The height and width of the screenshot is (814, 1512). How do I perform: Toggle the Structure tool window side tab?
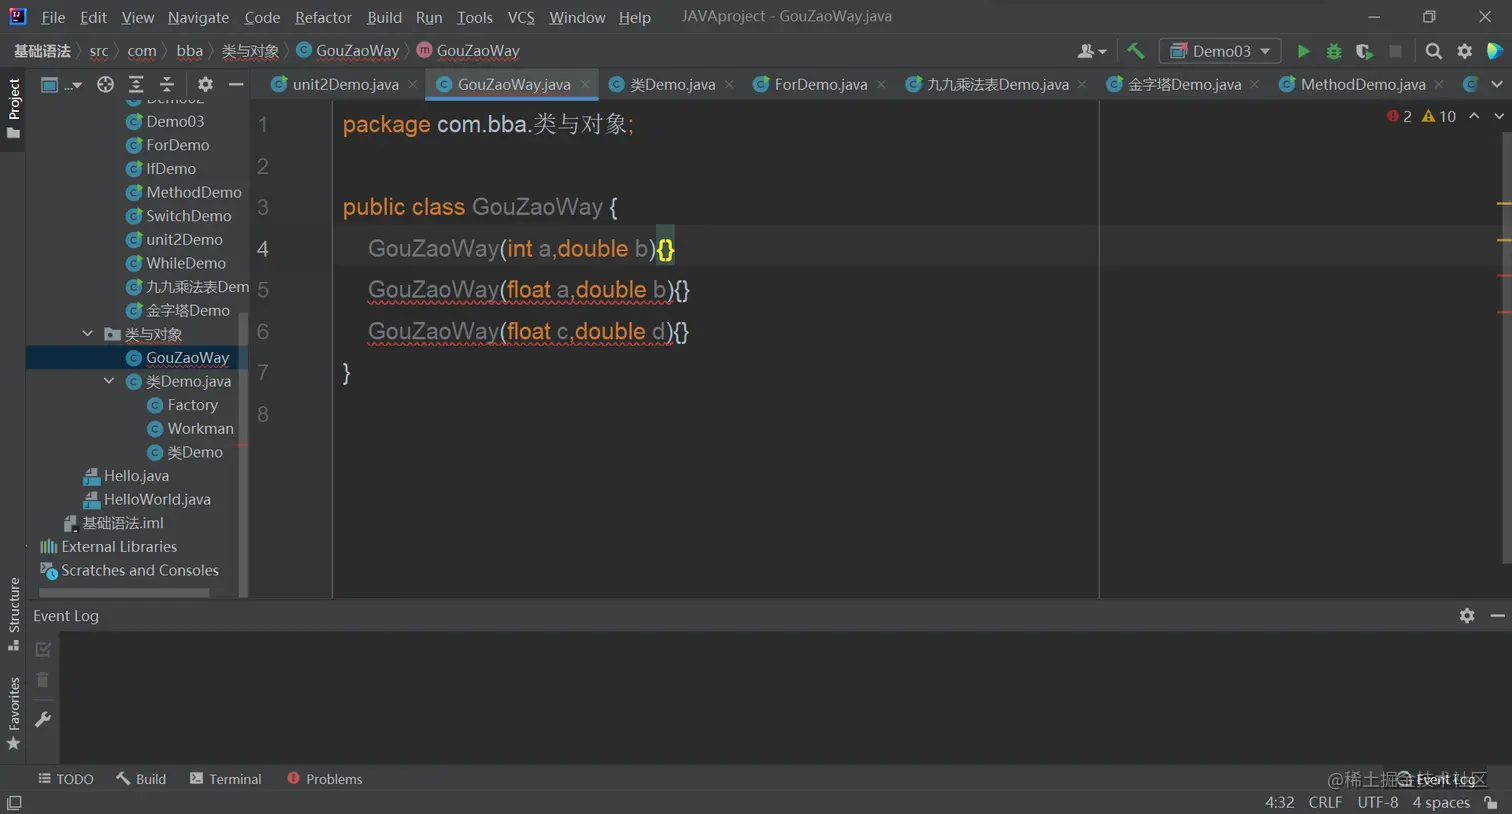tap(13, 614)
